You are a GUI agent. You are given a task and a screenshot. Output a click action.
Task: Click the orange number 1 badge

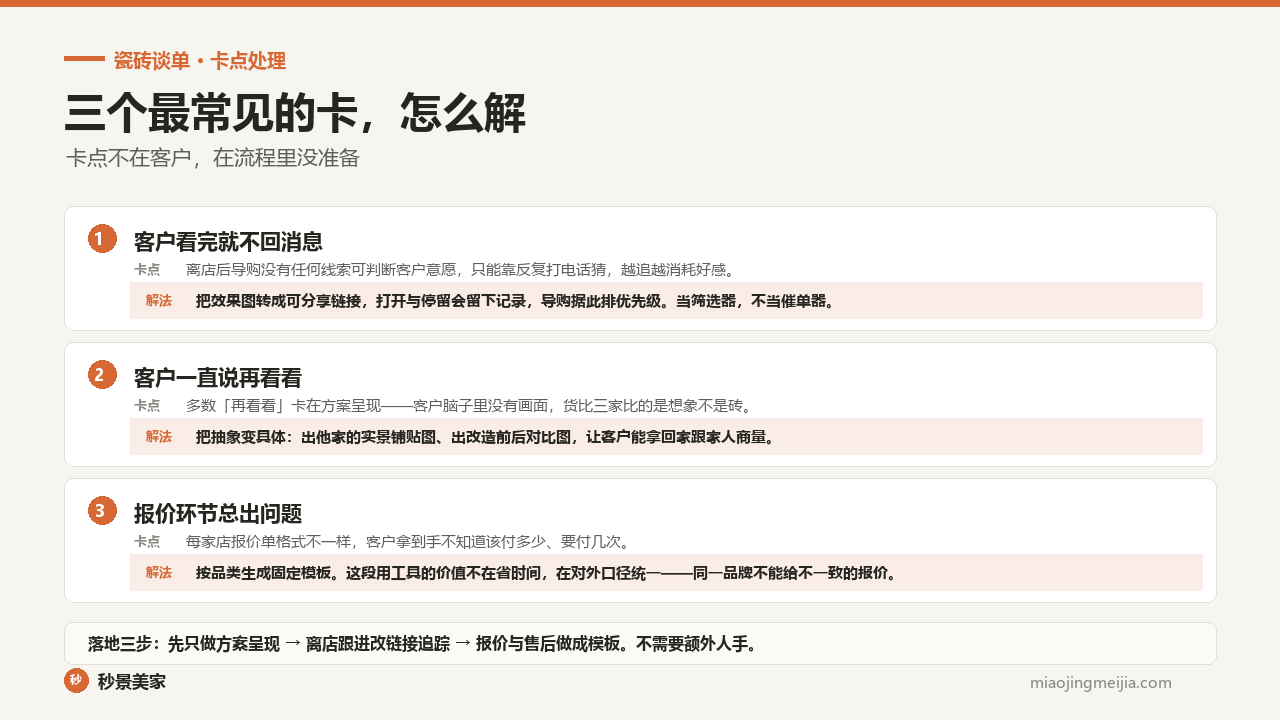[102, 239]
